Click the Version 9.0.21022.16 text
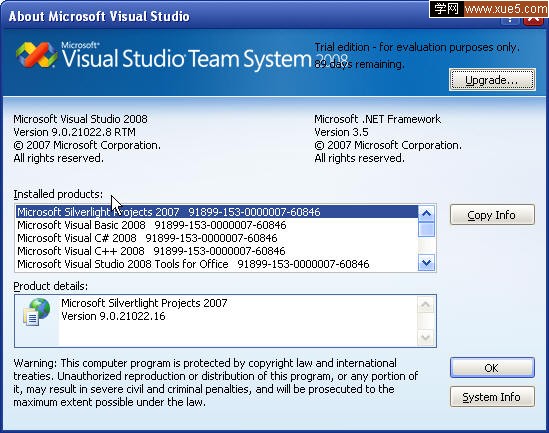Viewport: 549px width, 433px height. pos(113,316)
